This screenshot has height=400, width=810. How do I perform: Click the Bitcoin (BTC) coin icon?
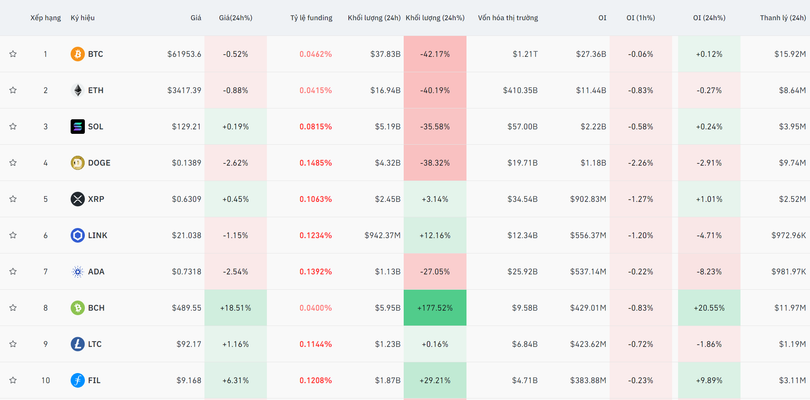click(x=78, y=54)
